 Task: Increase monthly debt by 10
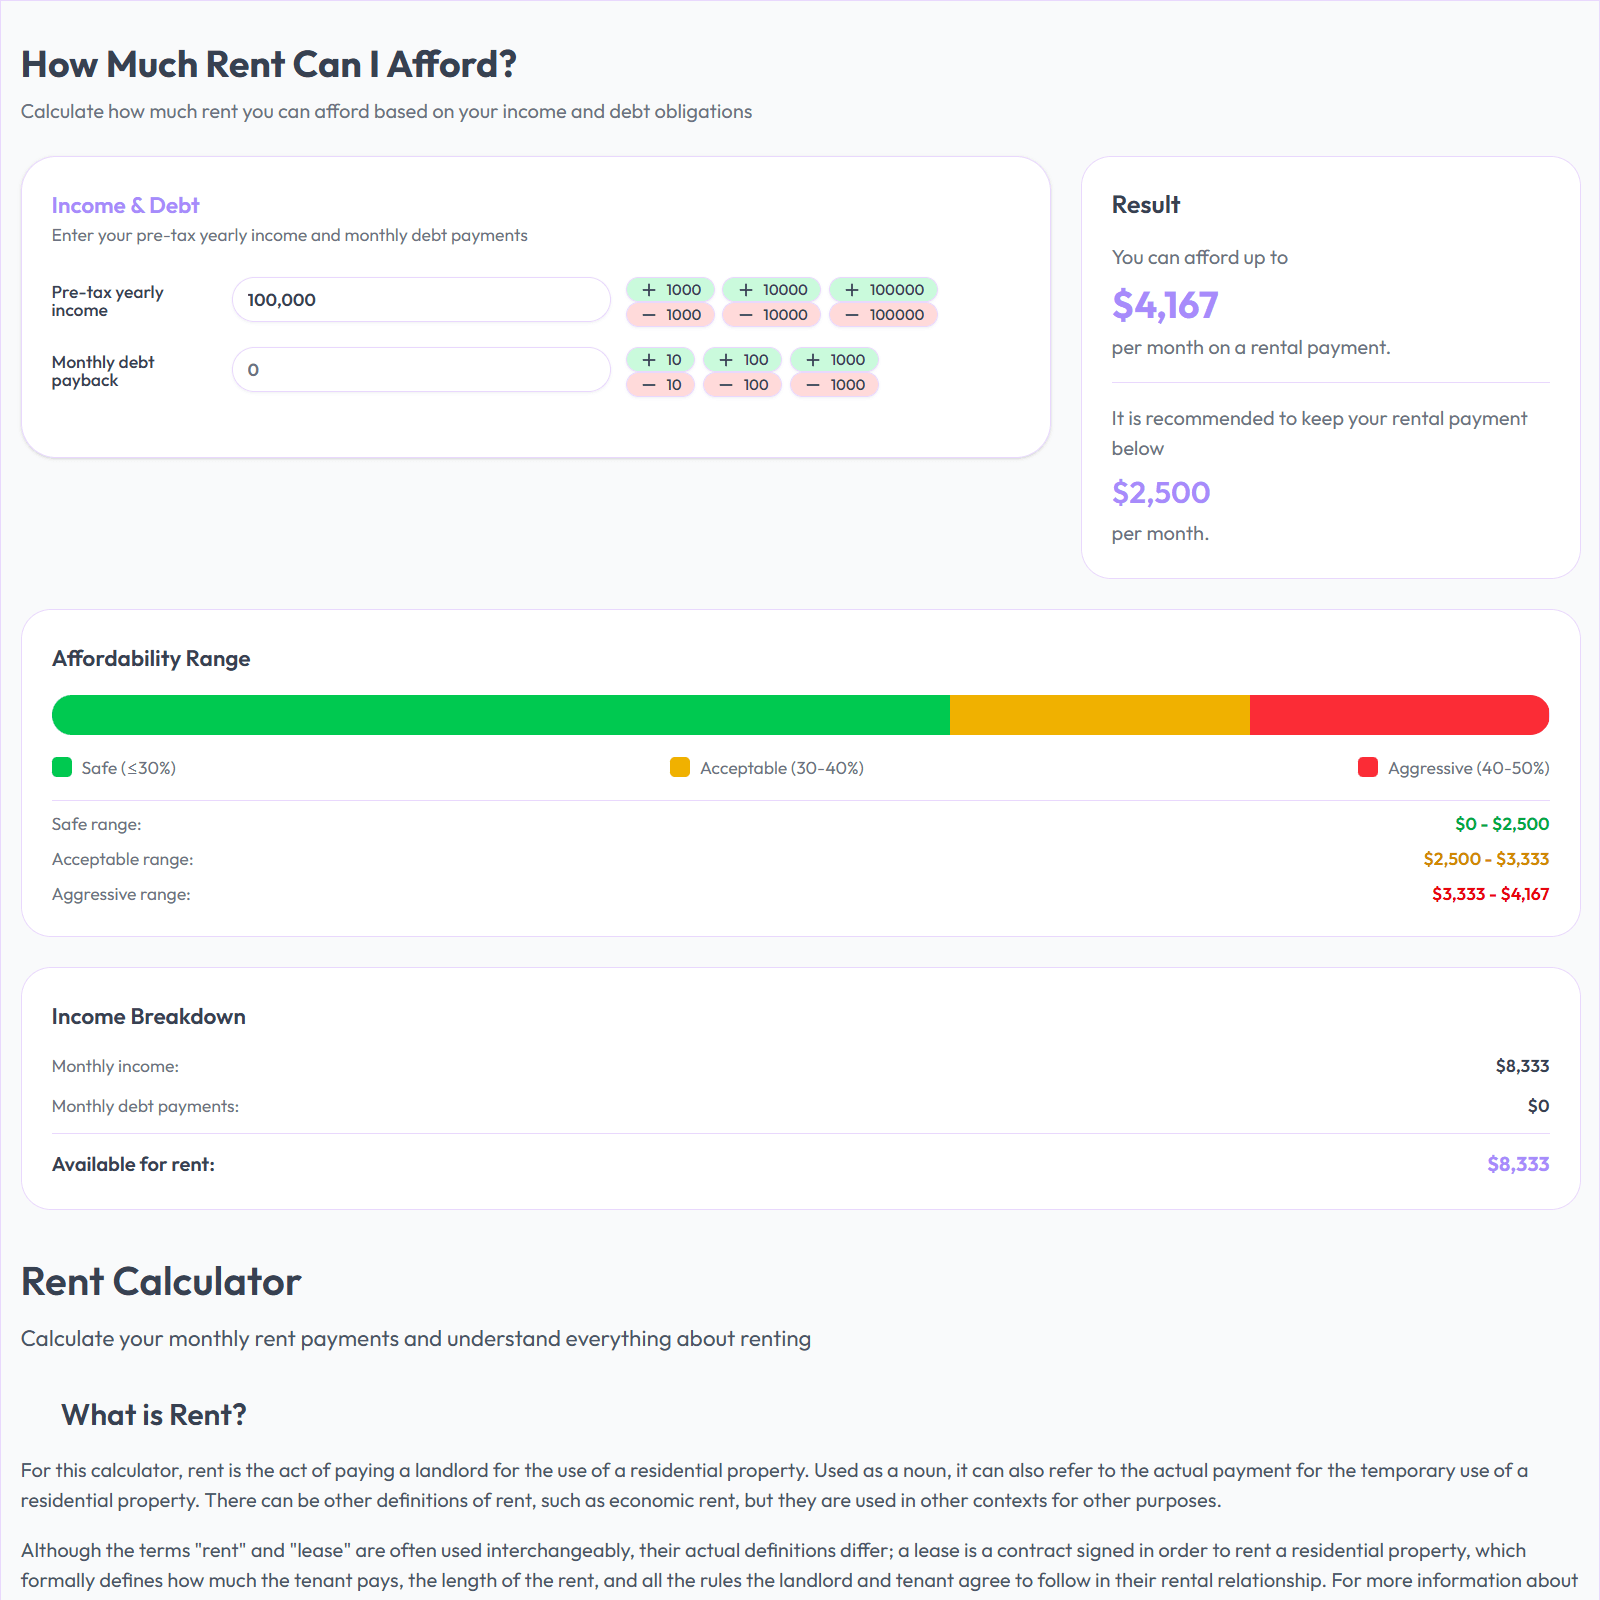tap(659, 360)
